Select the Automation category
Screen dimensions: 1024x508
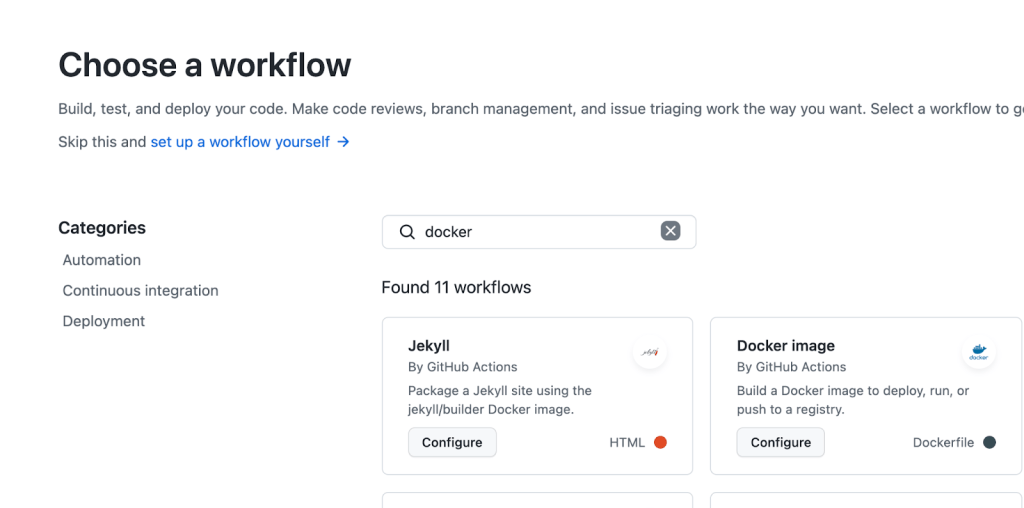point(101,260)
